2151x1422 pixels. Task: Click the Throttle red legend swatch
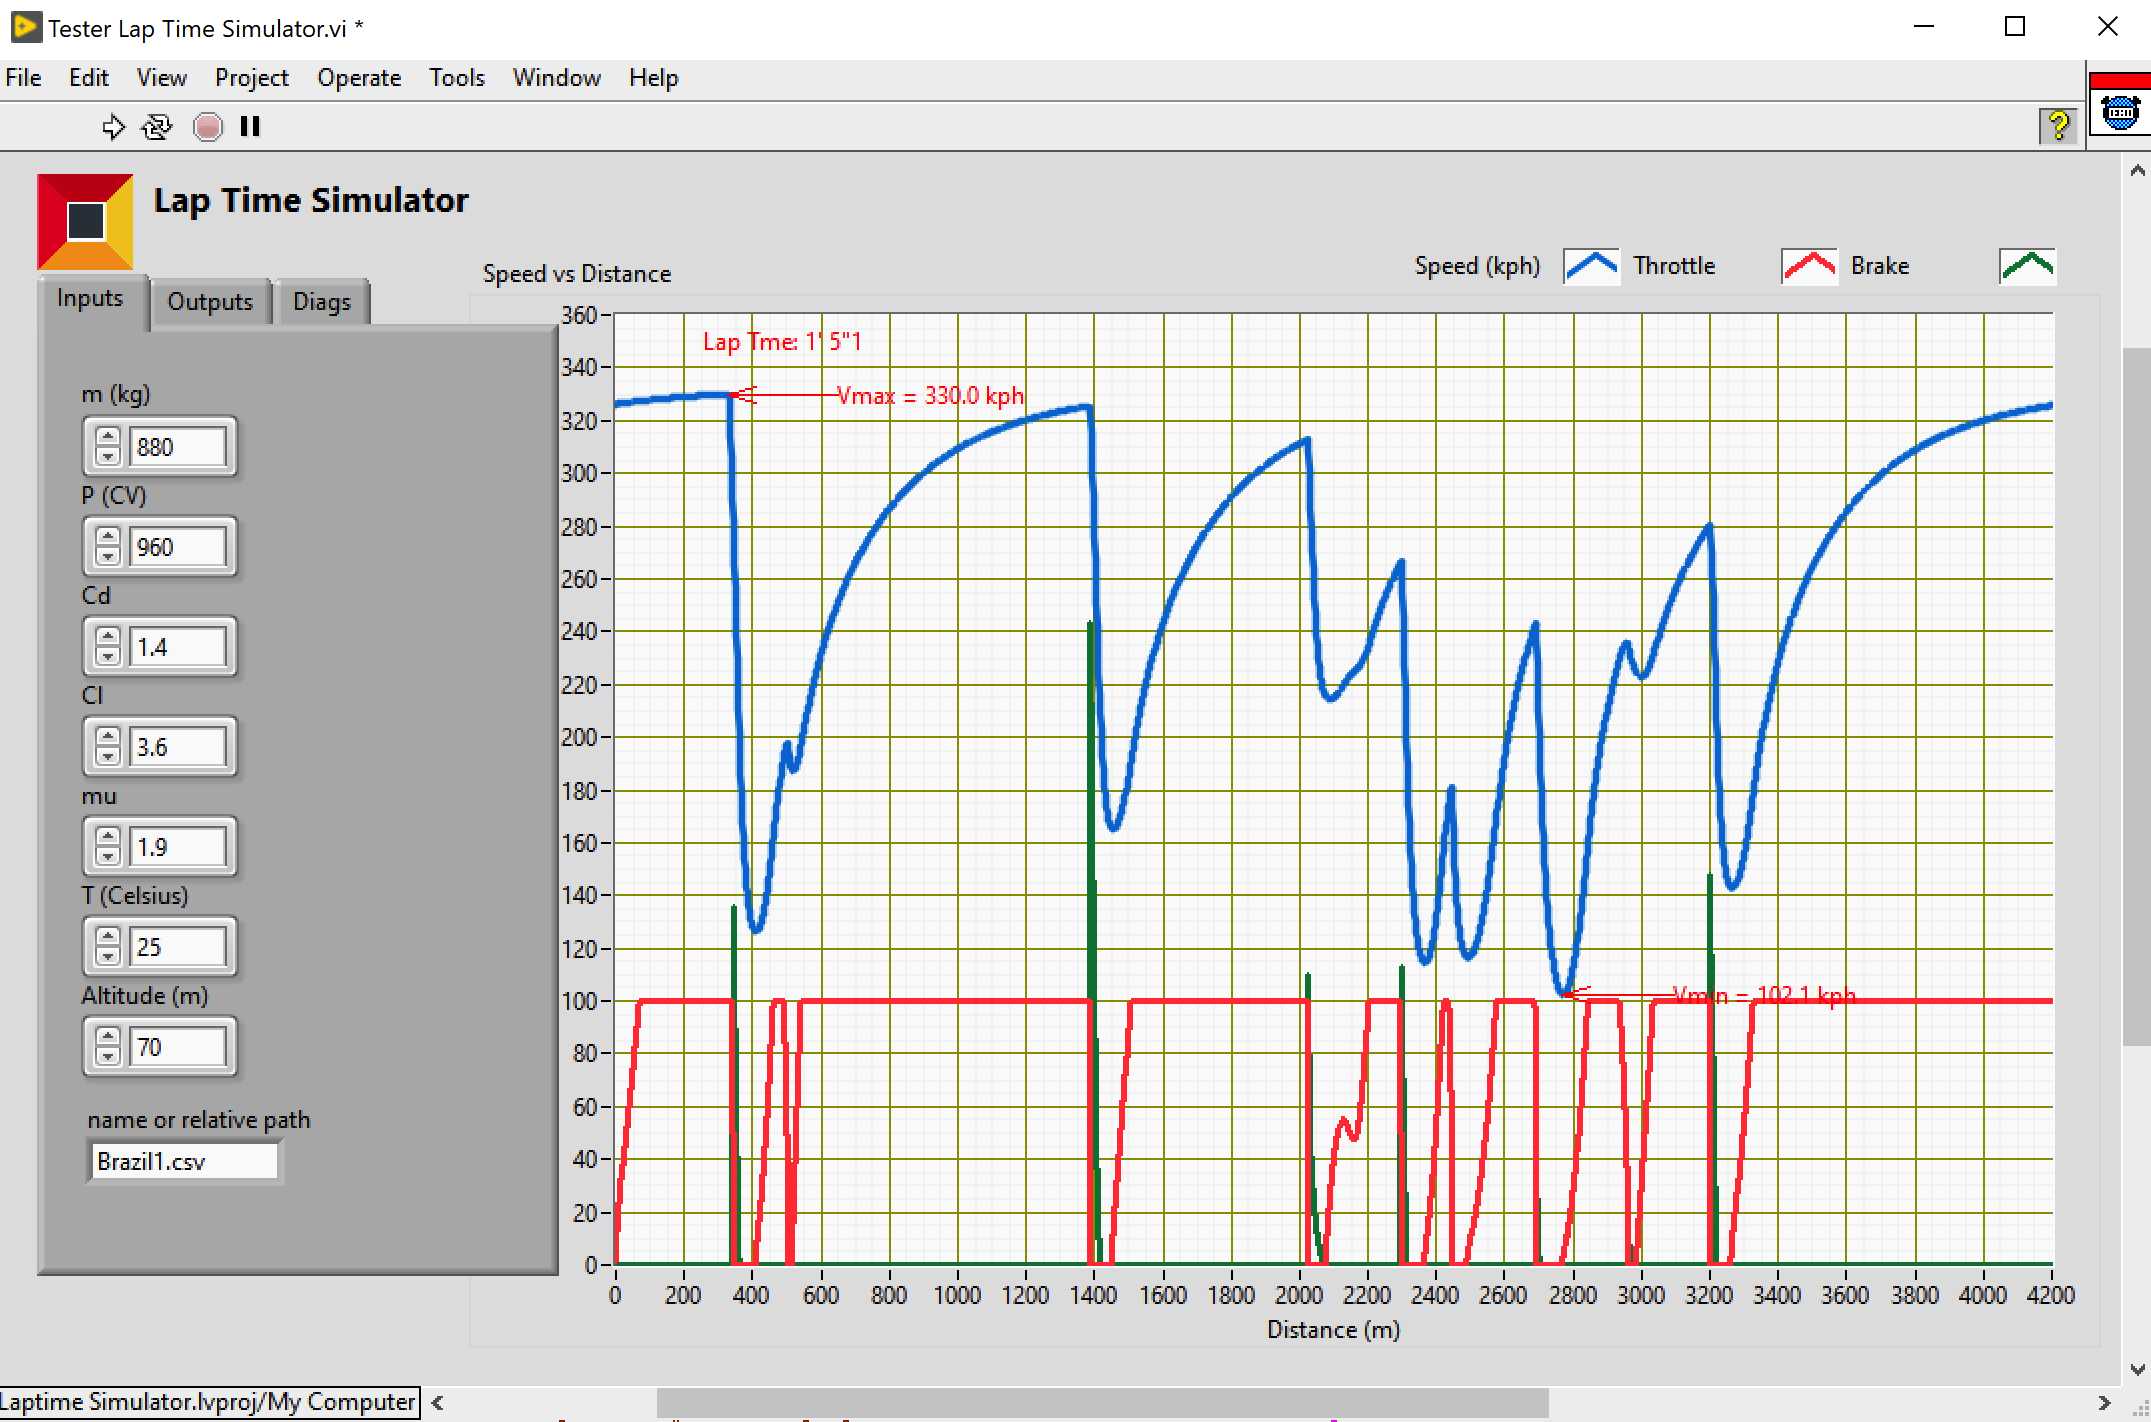1809,267
